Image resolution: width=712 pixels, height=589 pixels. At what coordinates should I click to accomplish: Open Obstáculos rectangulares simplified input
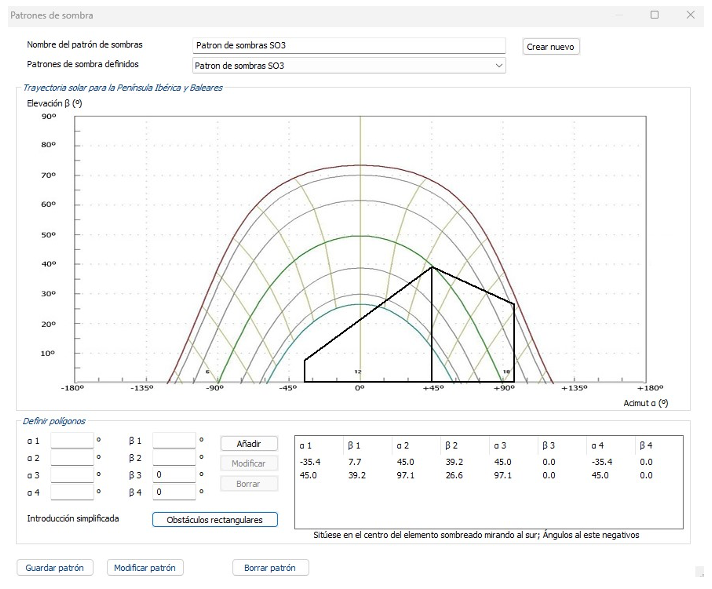(215, 520)
